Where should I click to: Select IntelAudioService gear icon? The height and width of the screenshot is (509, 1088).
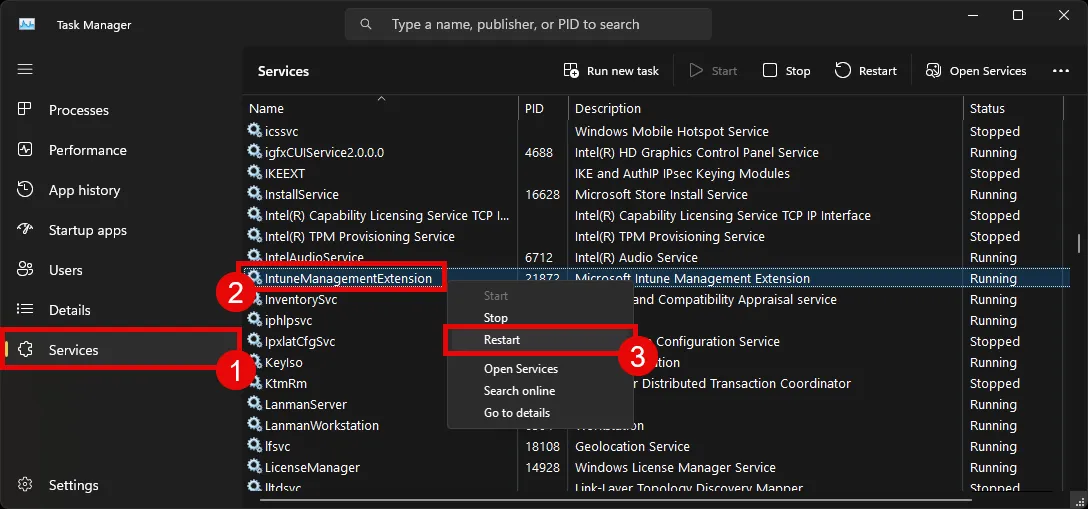(255, 256)
